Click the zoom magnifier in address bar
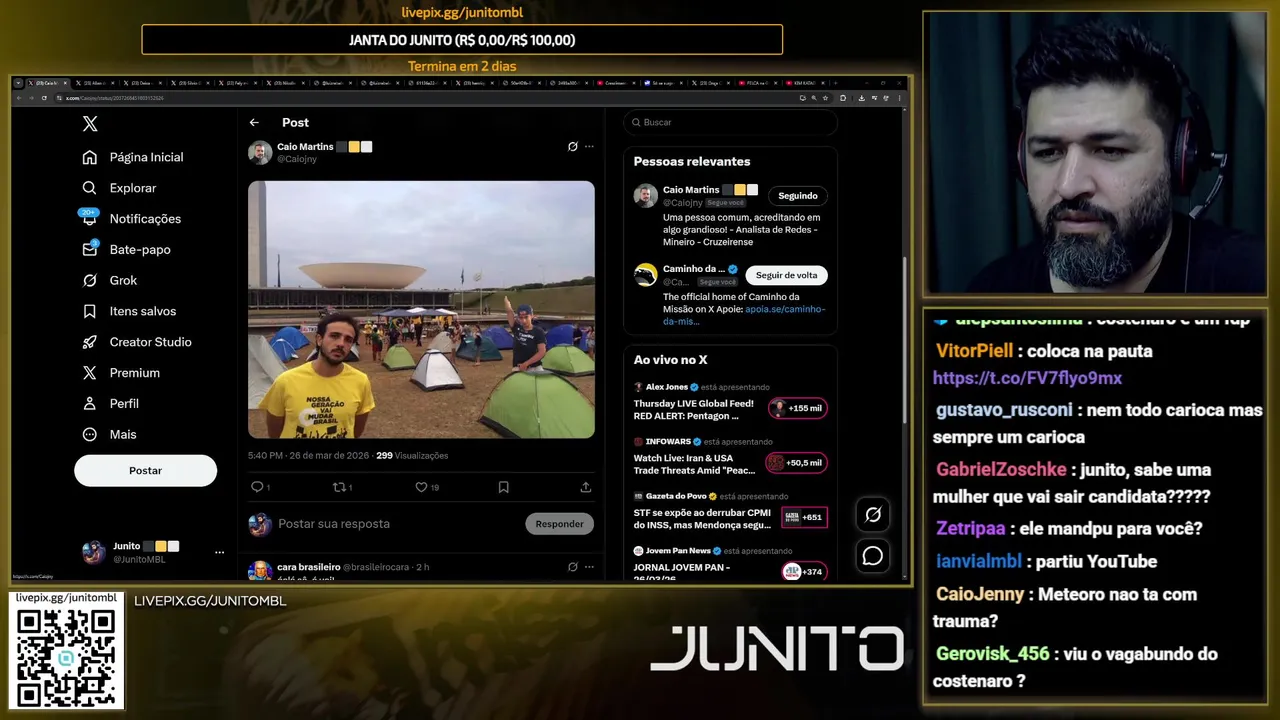1280x720 pixels. [x=814, y=98]
